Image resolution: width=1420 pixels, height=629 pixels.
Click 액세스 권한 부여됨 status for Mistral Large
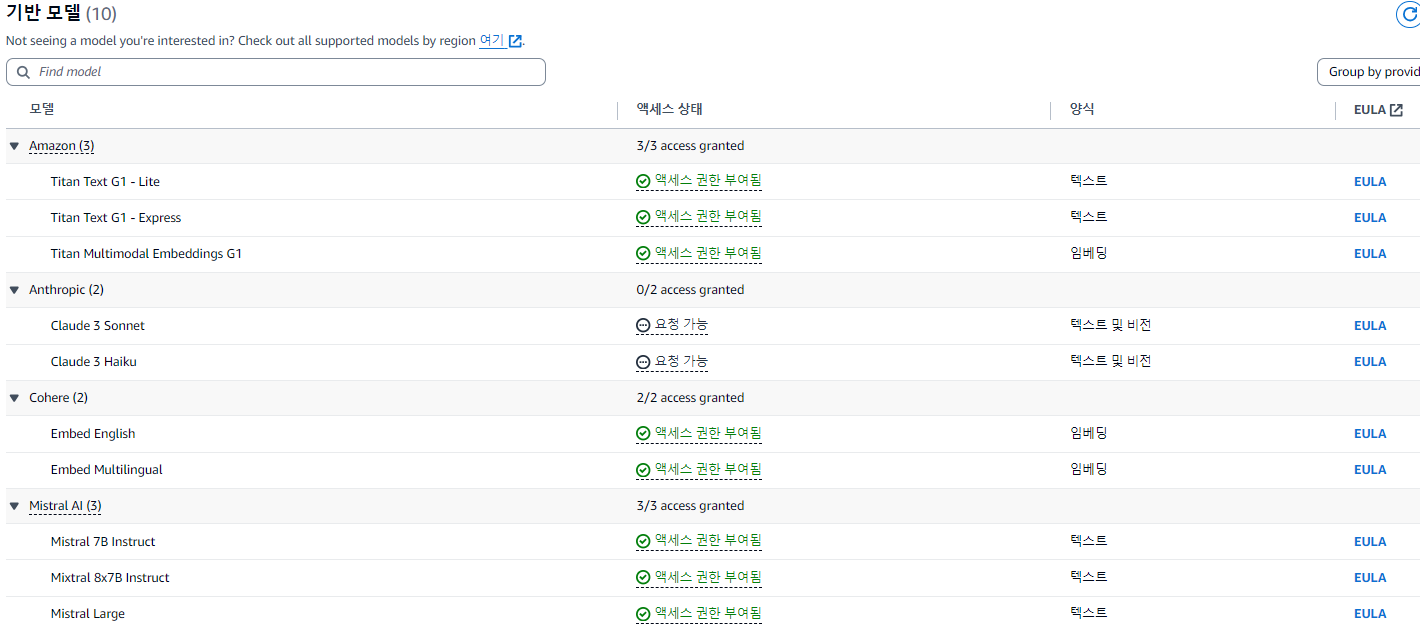[x=708, y=613]
